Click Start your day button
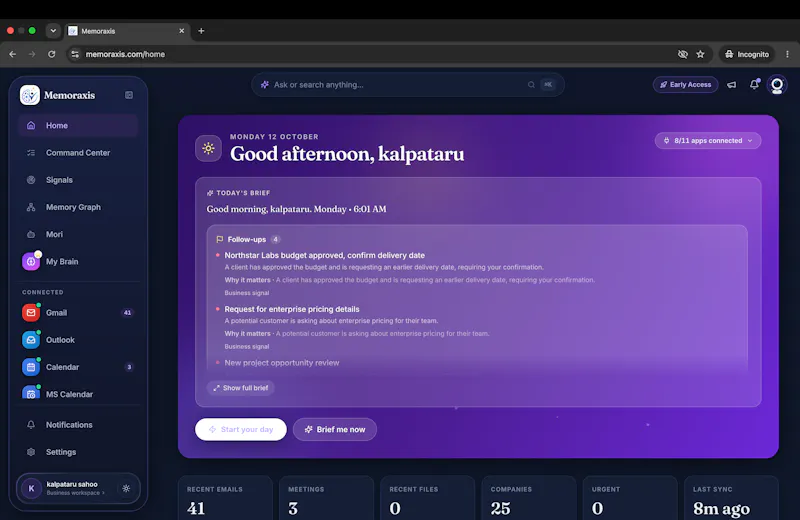 tap(241, 429)
